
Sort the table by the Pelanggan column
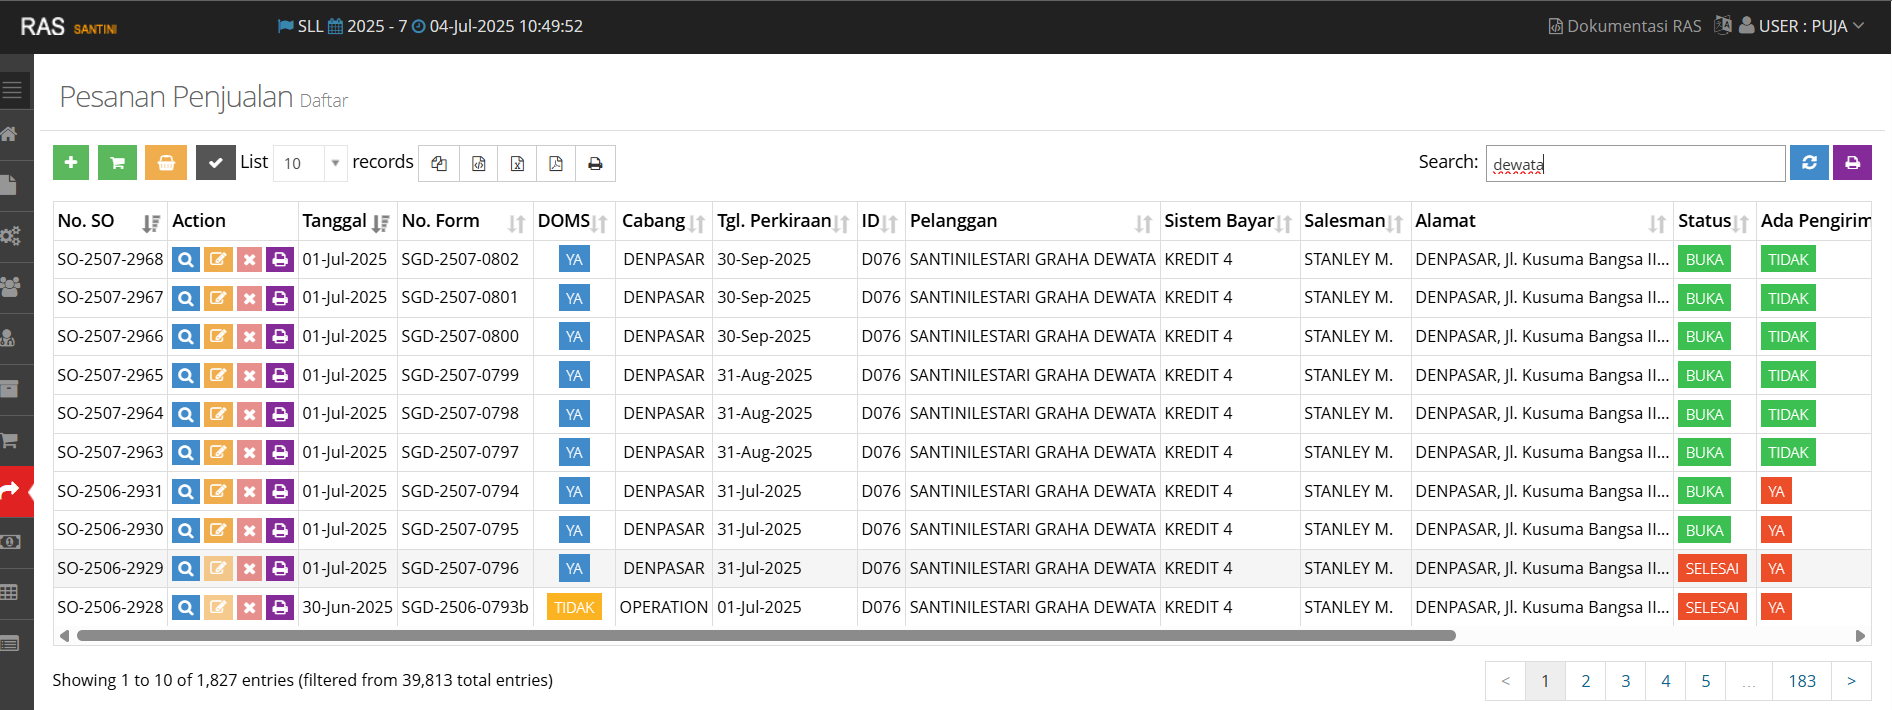(x=1142, y=222)
